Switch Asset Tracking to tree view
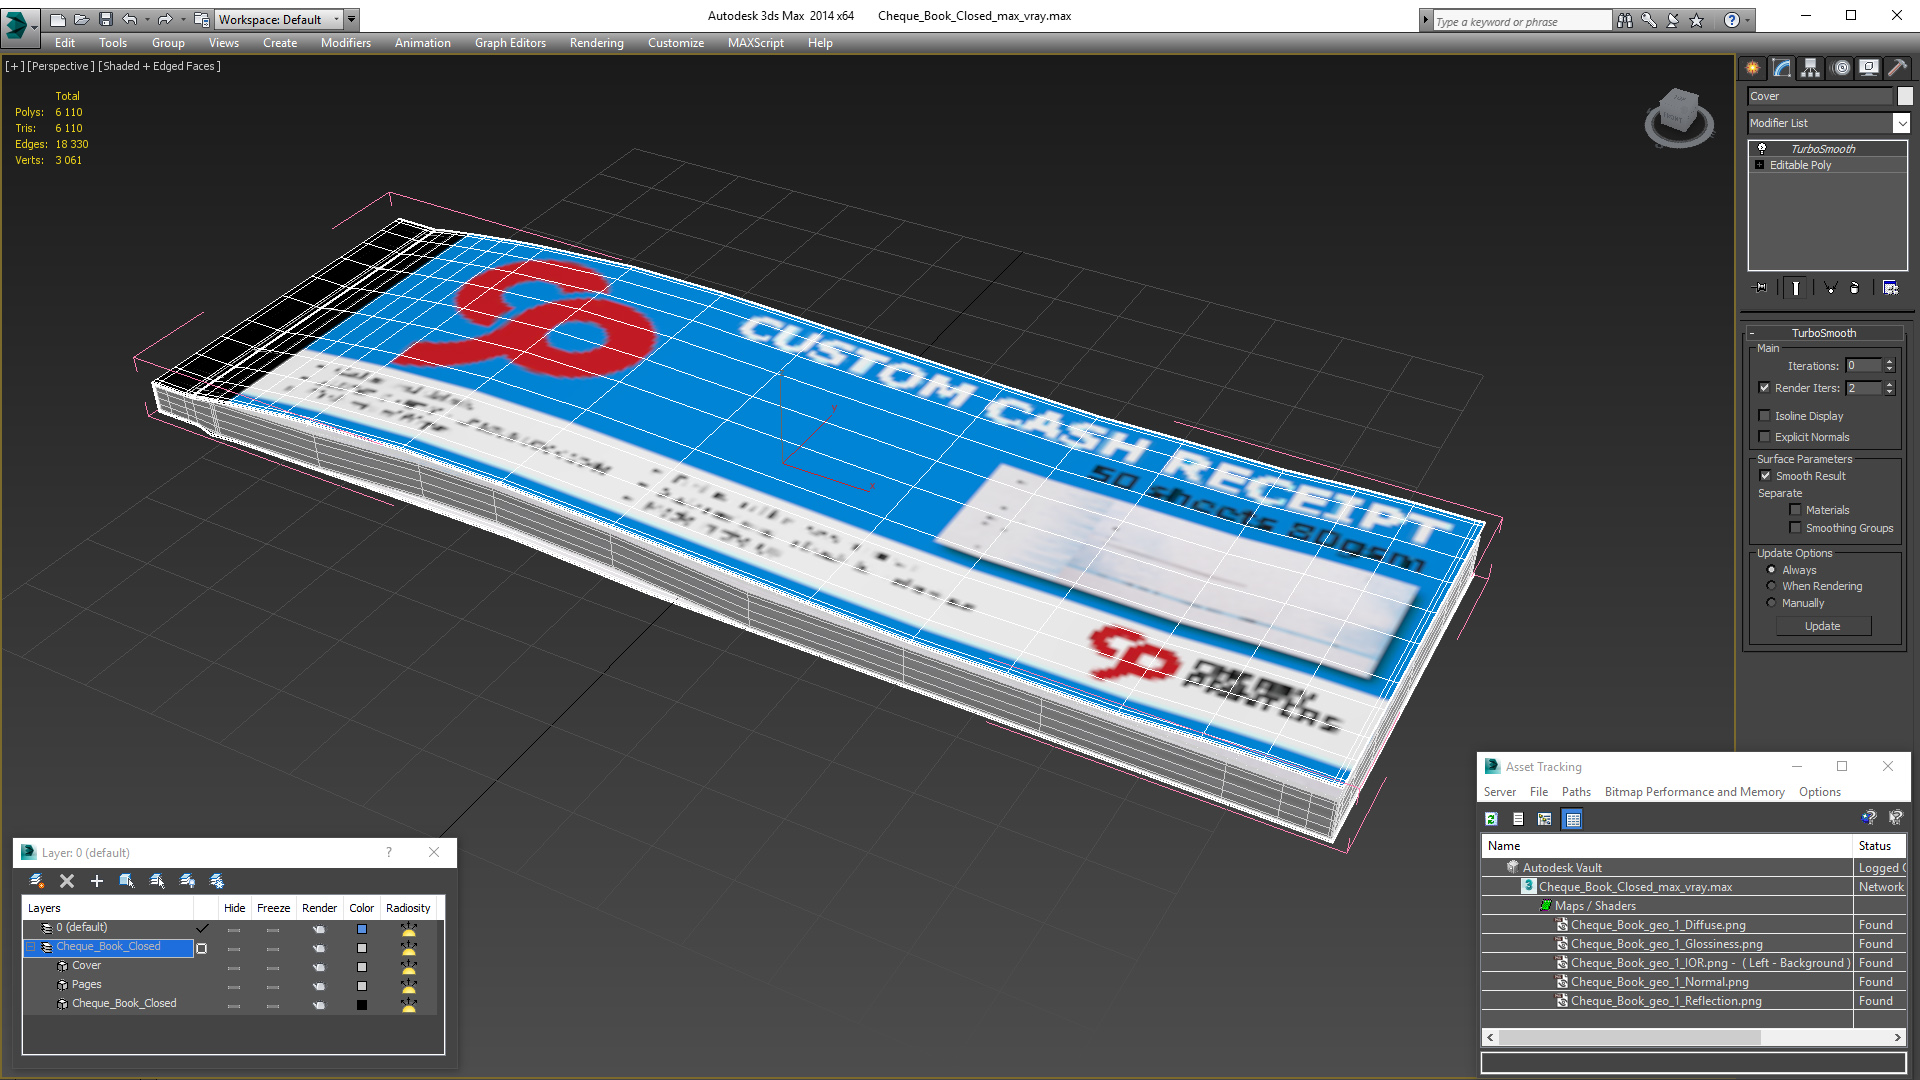Image resolution: width=1920 pixels, height=1080 pixels. (x=1545, y=819)
